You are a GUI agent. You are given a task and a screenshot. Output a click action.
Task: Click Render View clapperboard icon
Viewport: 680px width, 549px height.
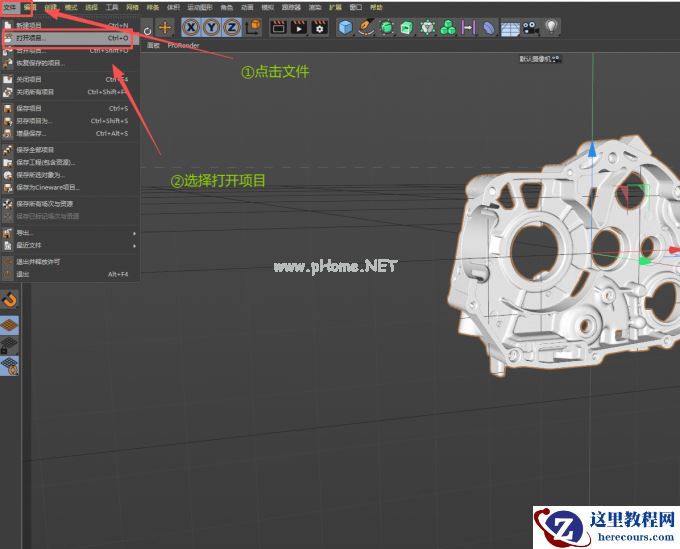278,27
